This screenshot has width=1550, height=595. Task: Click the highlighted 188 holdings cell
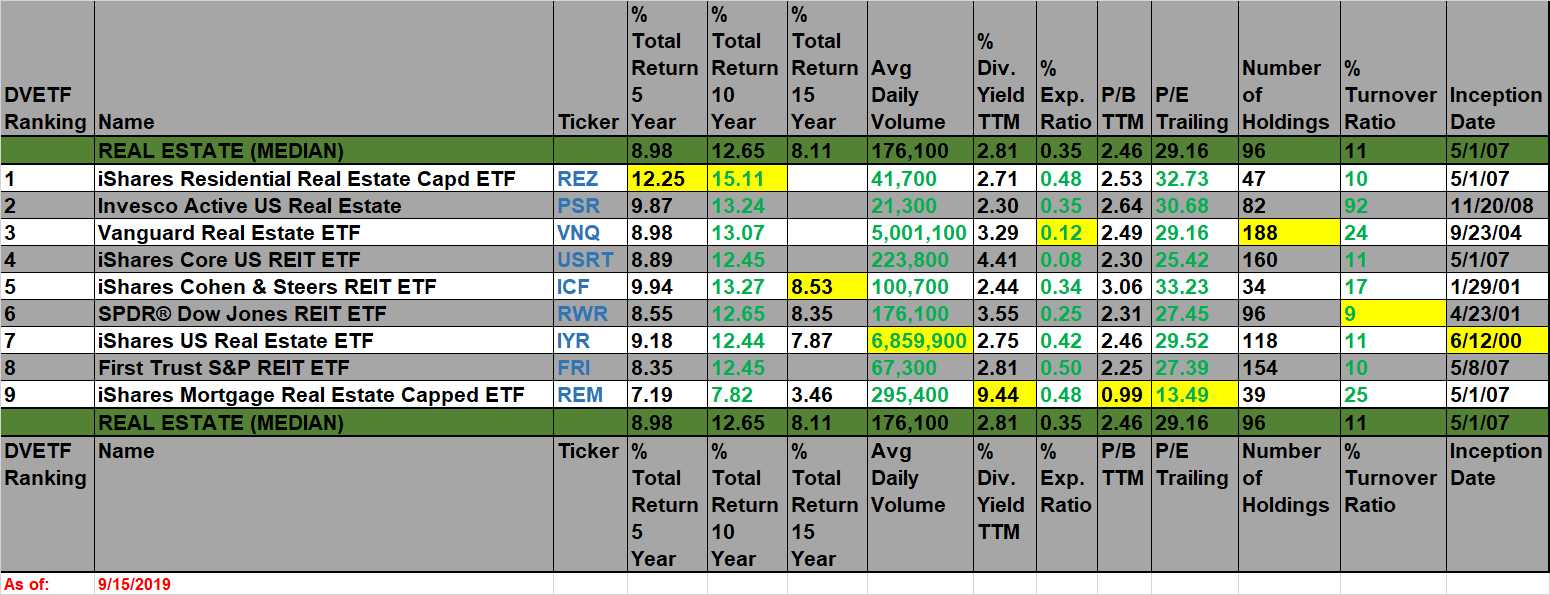click(1289, 233)
